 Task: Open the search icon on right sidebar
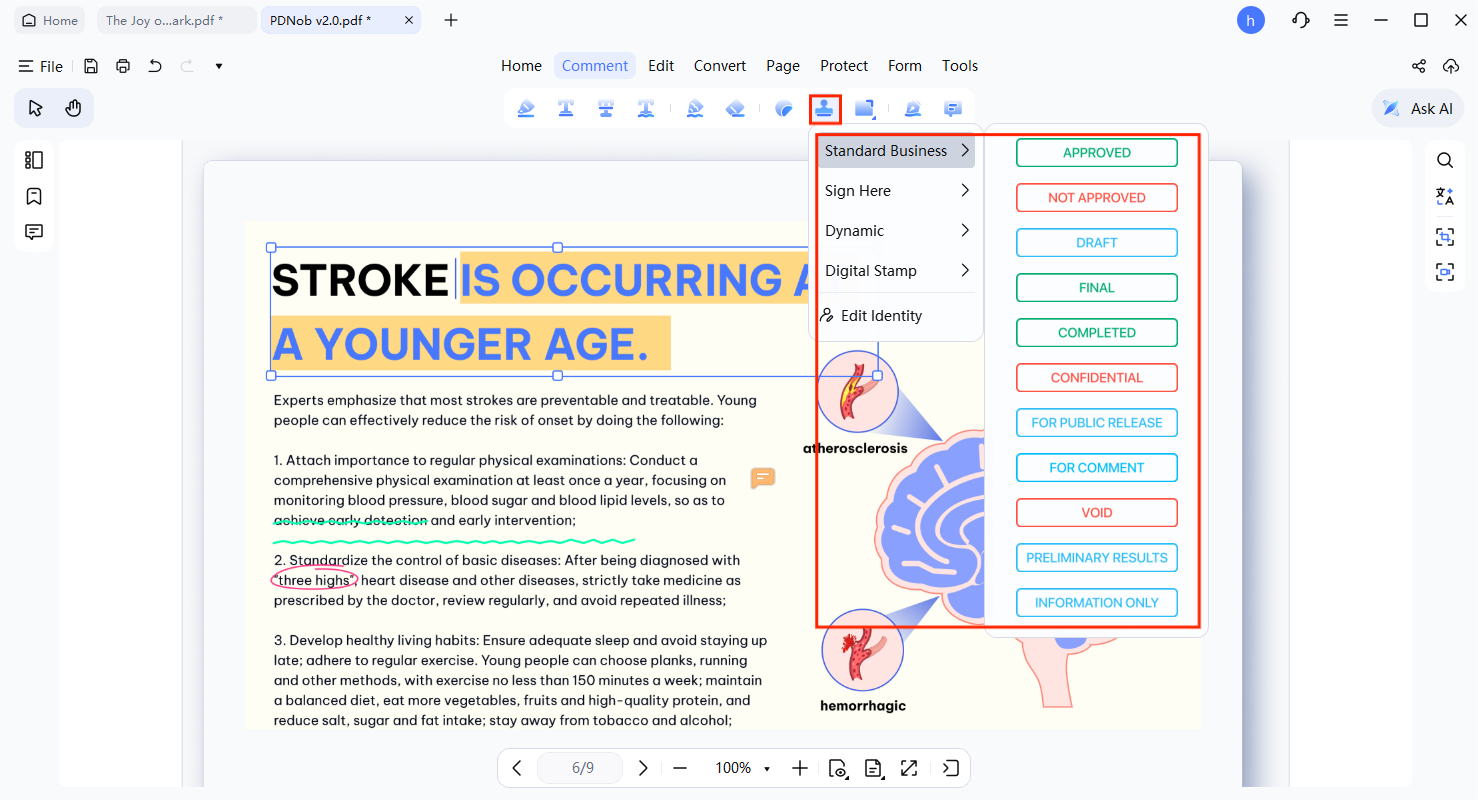click(x=1445, y=160)
